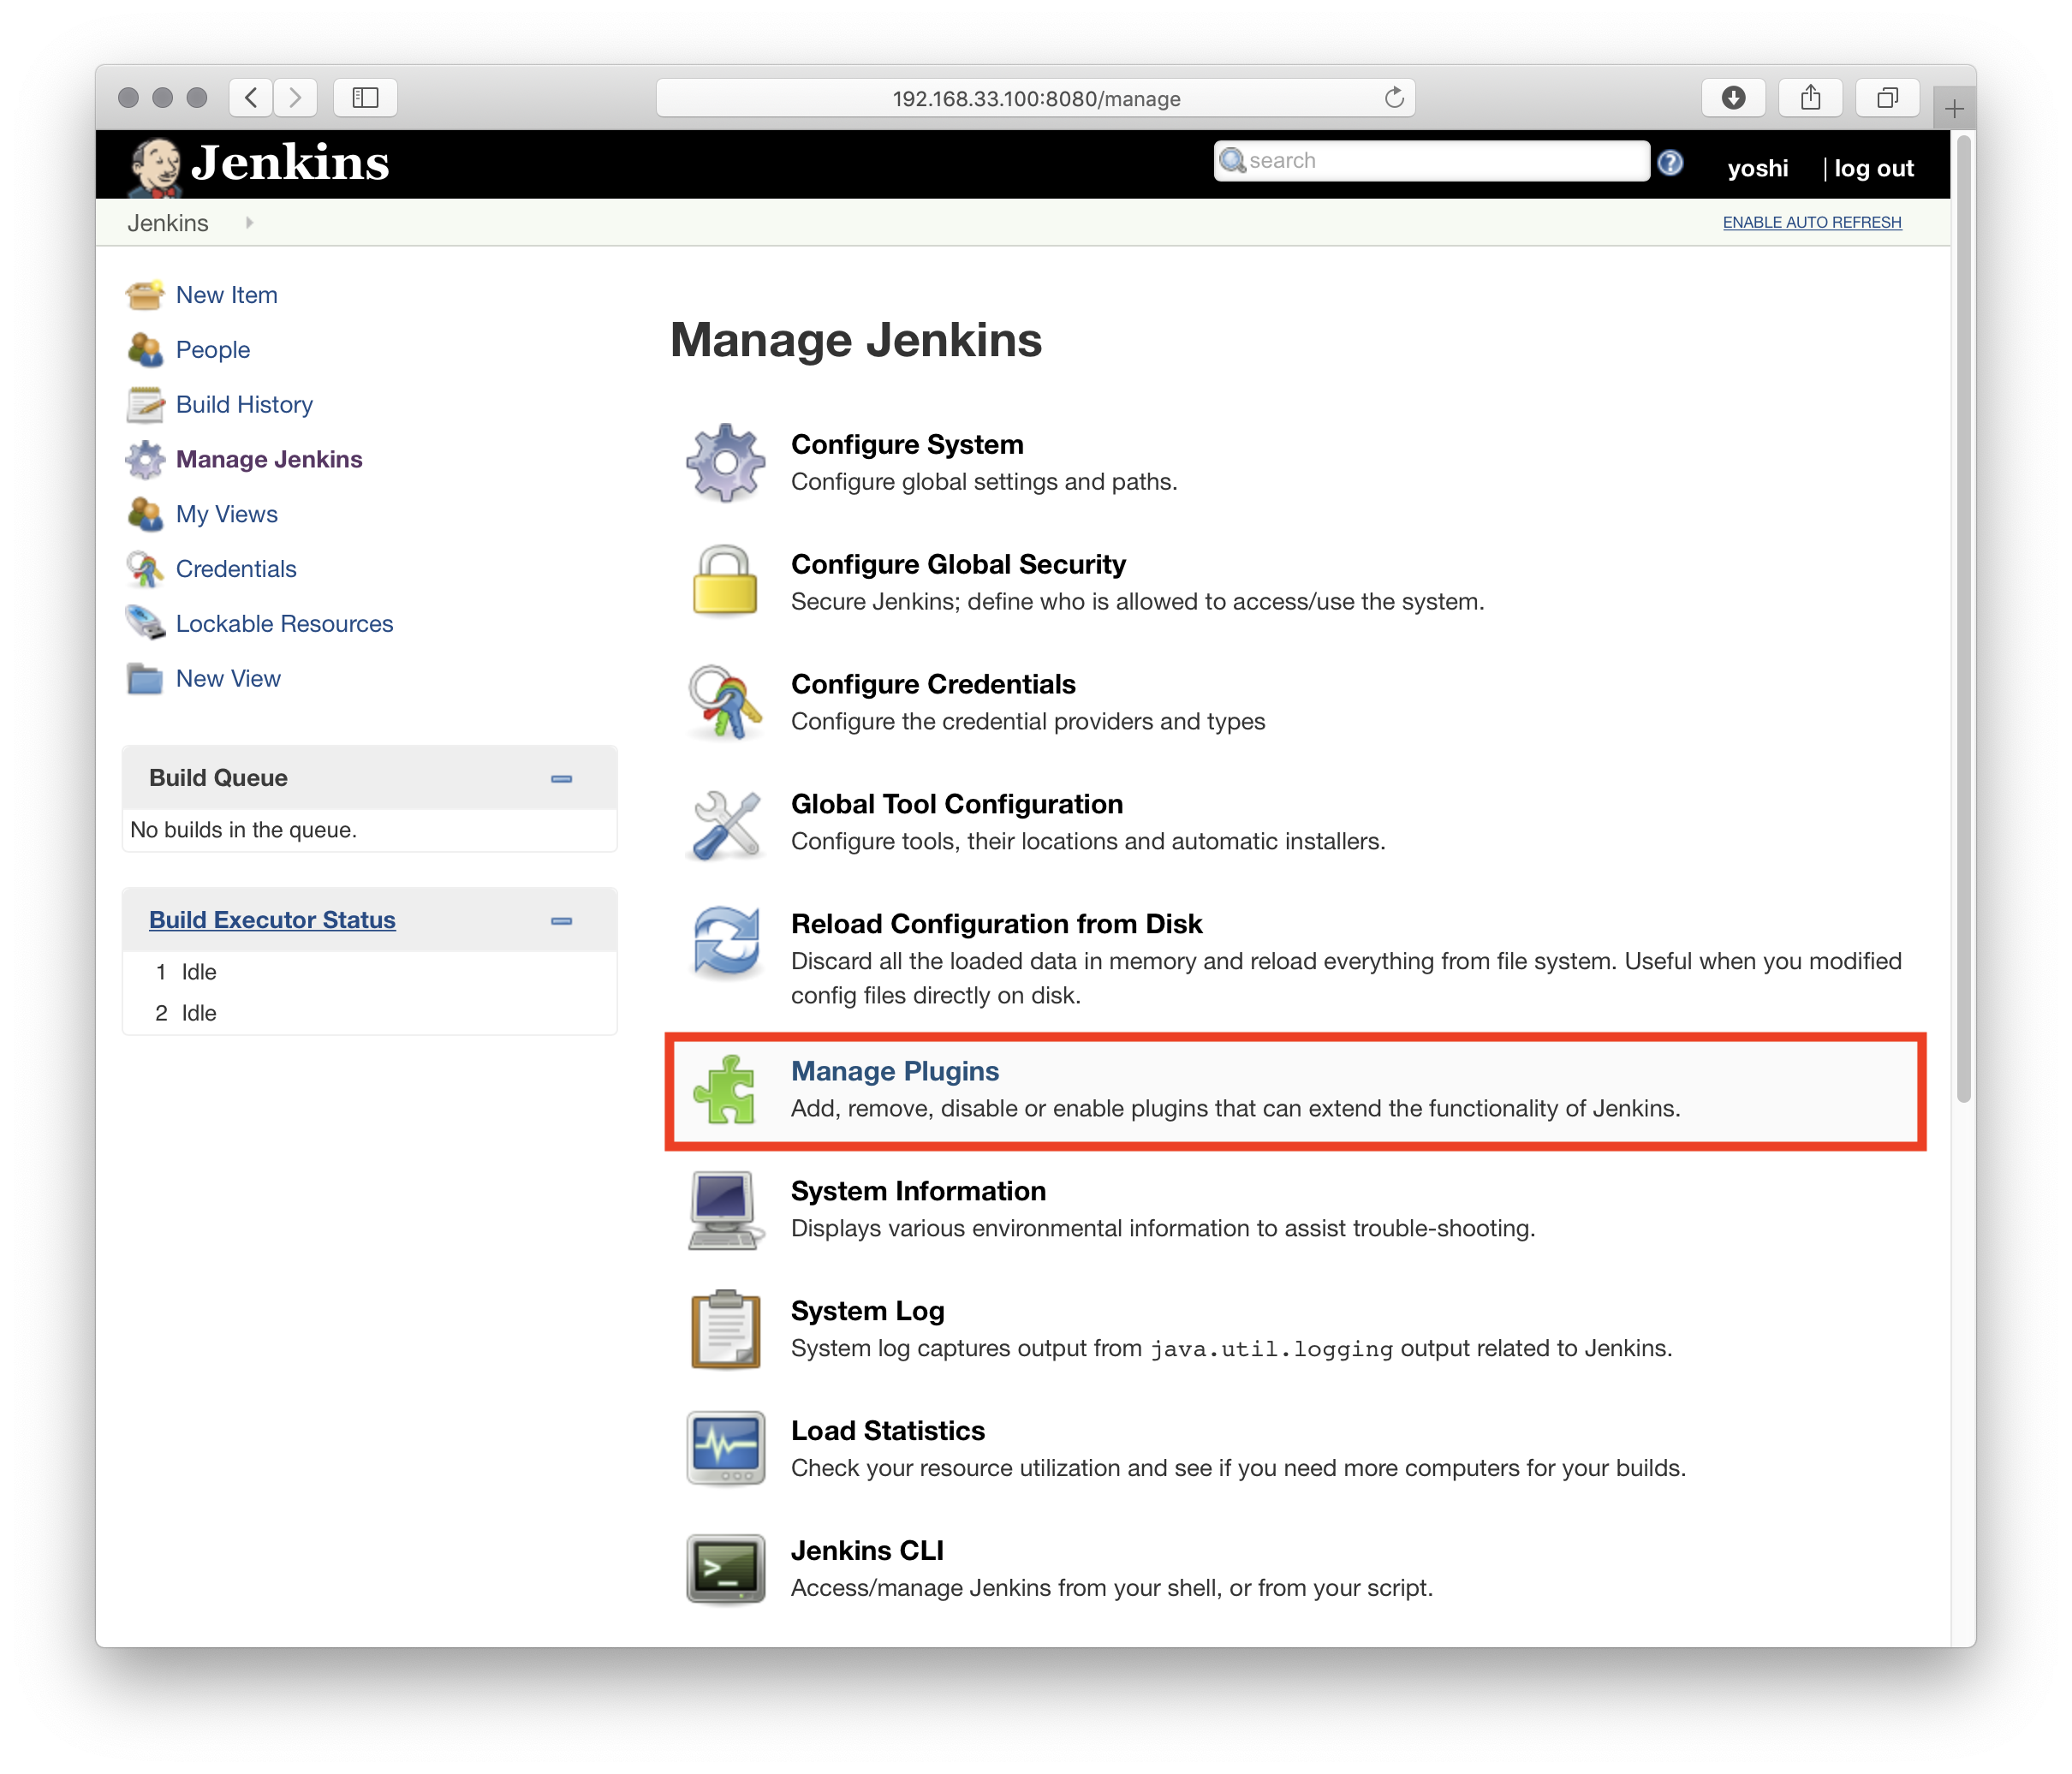The width and height of the screenshot is (2072, 1774).
Task: Collapse the Build Executor Status panel
Action: 562,921
